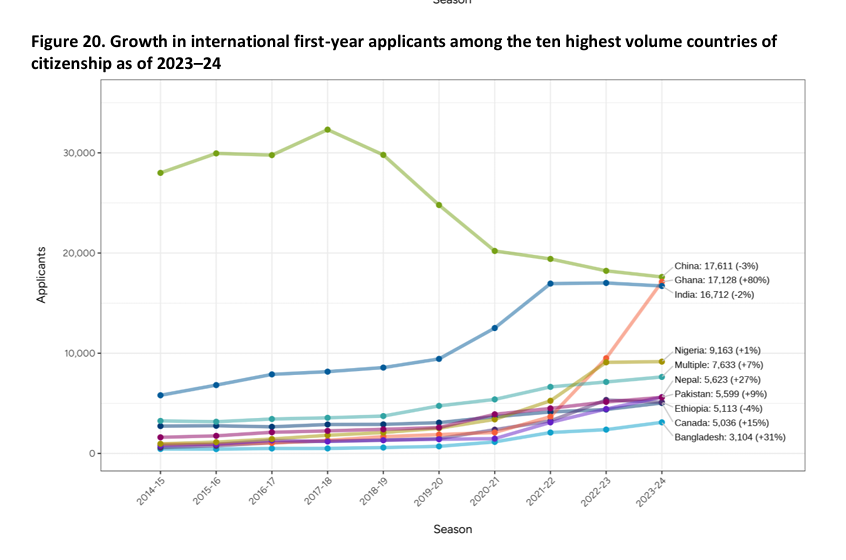
Task: Click the 'Multiple: 7,633 (+7%)' label
Action: pos(719,365)
